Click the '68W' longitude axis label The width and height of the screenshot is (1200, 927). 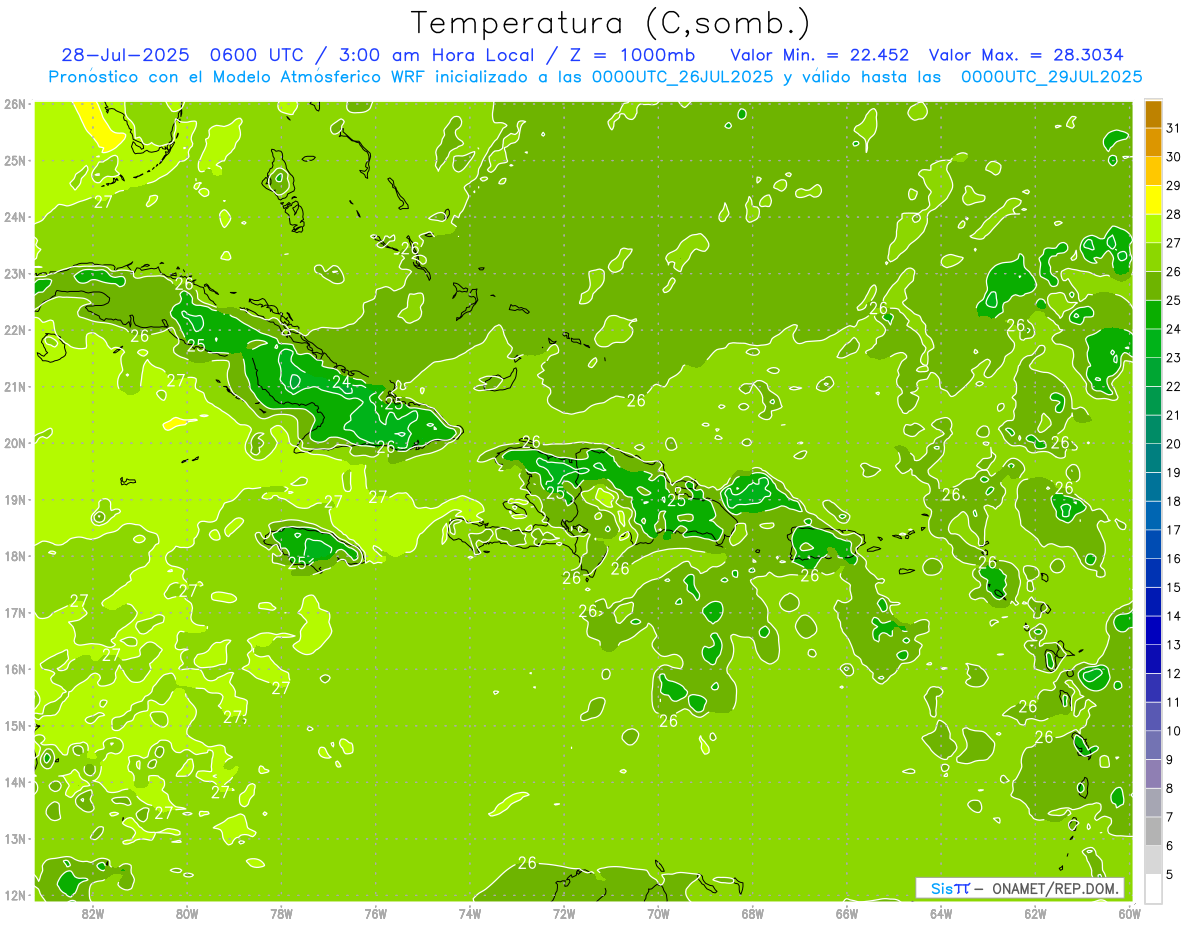click(x=753, y=912)
